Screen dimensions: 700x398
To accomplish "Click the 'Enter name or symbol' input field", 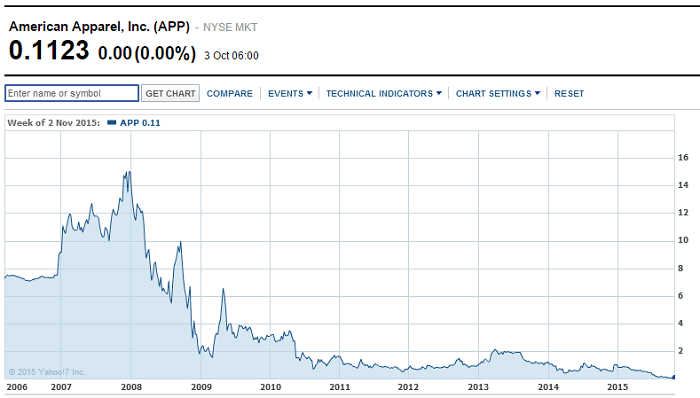I will 72,93.
